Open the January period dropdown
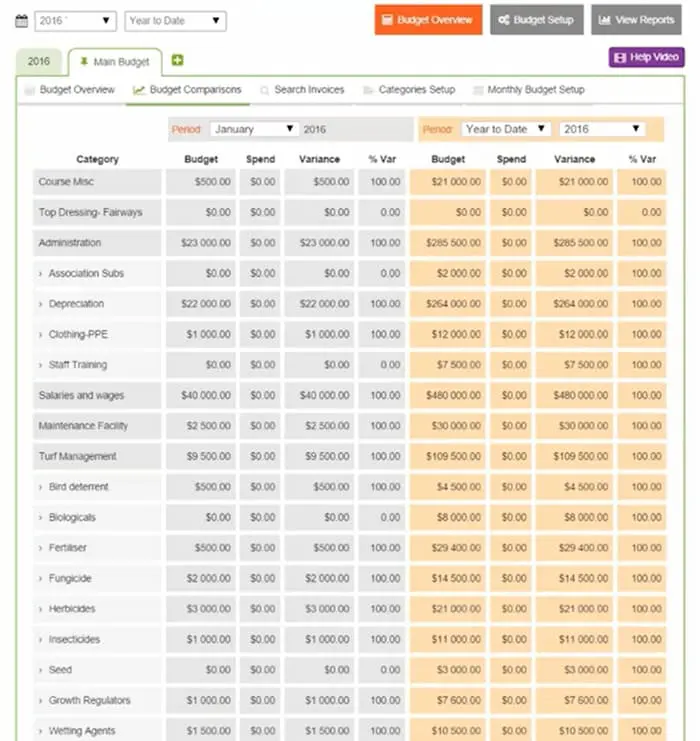 click(254, 129)
